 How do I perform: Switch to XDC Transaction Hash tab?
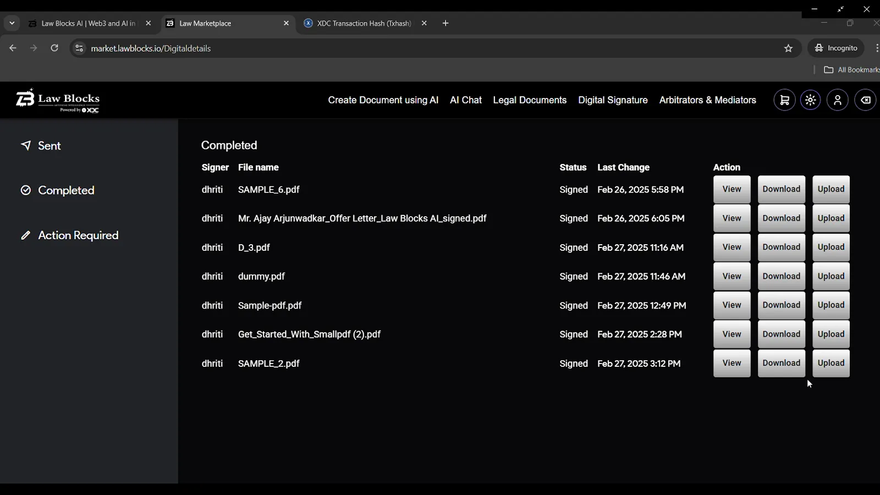[365, 23]
